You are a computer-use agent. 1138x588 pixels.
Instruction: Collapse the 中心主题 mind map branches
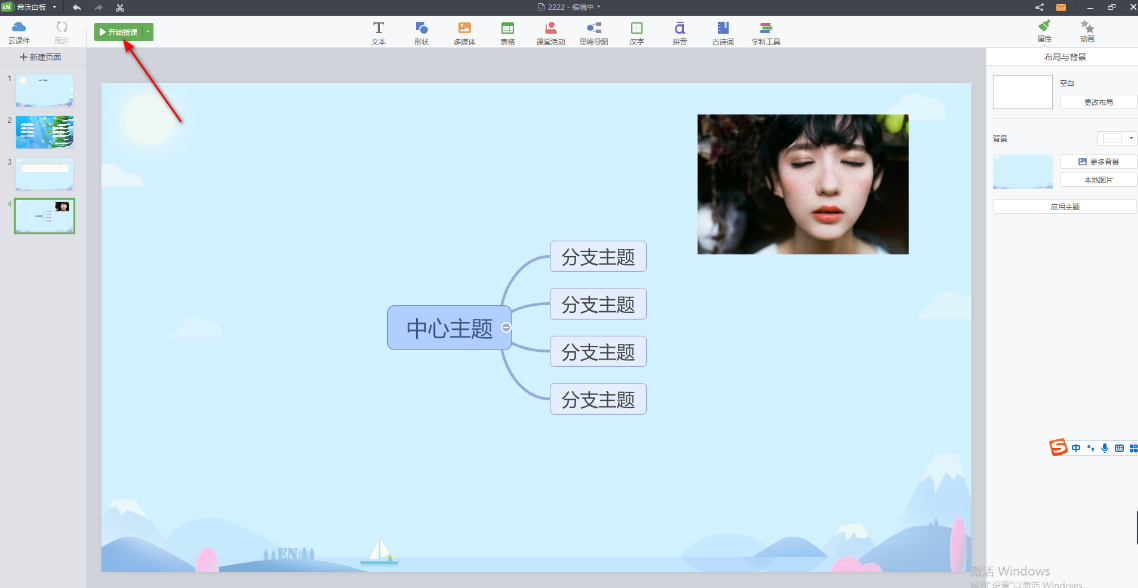click(506, 328)
